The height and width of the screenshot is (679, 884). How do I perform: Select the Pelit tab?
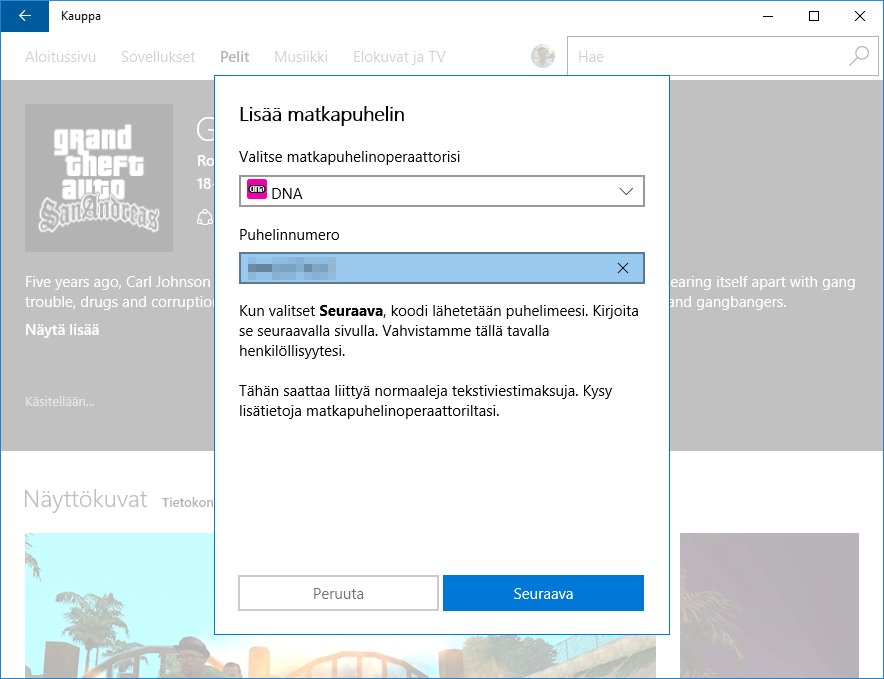235,57
